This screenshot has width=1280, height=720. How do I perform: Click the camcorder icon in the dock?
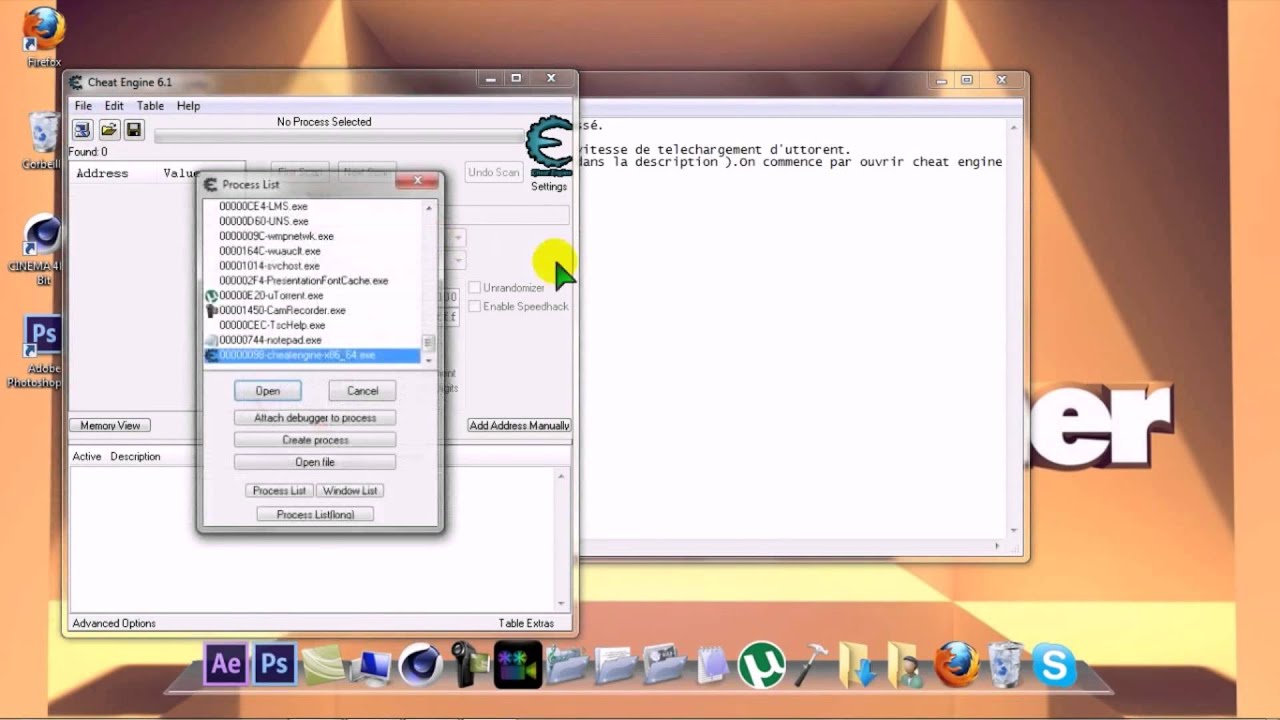pos(469,665)
